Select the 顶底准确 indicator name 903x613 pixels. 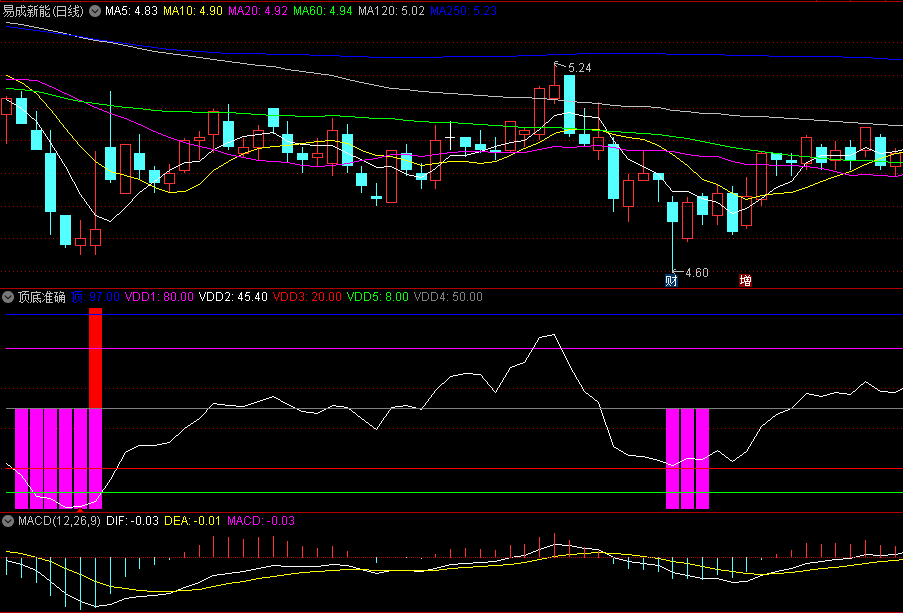point(41,297)
